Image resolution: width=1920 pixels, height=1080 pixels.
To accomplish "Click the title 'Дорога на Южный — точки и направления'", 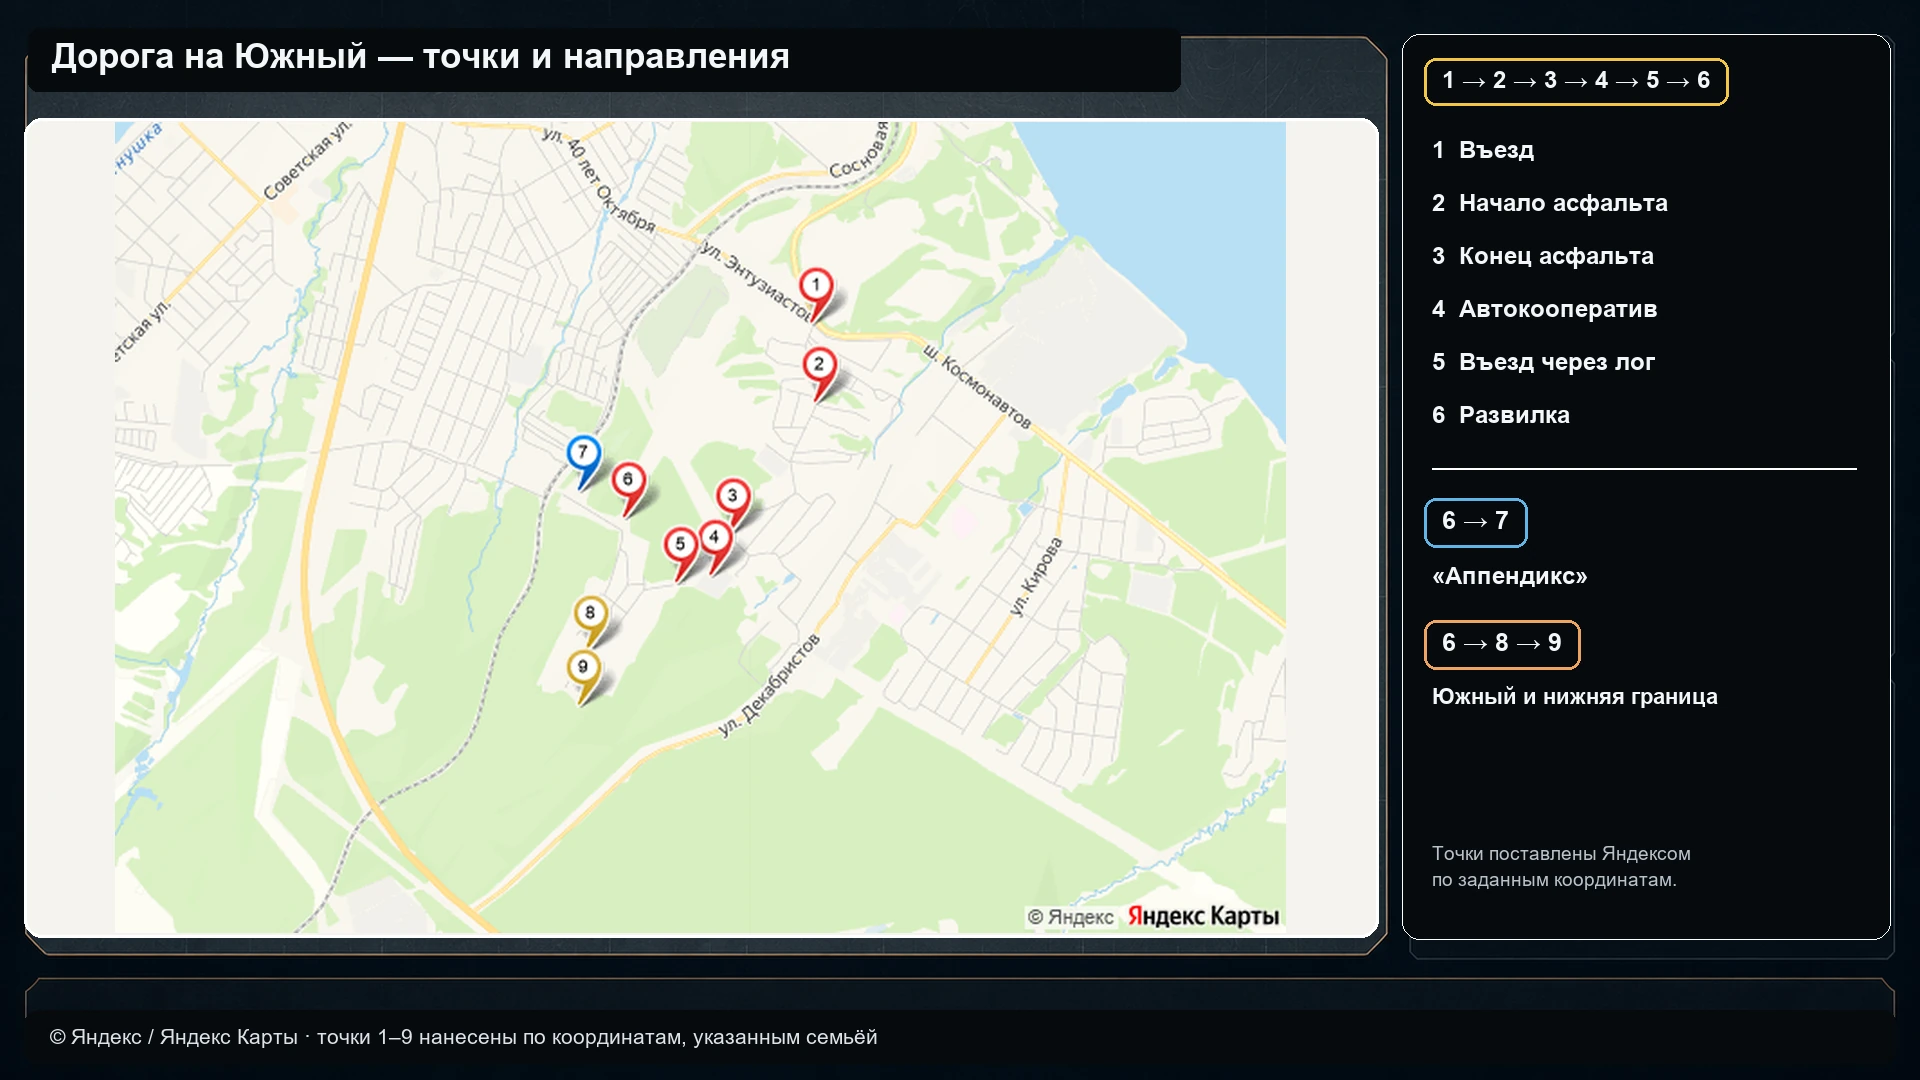I will click(x=420, y=57).
